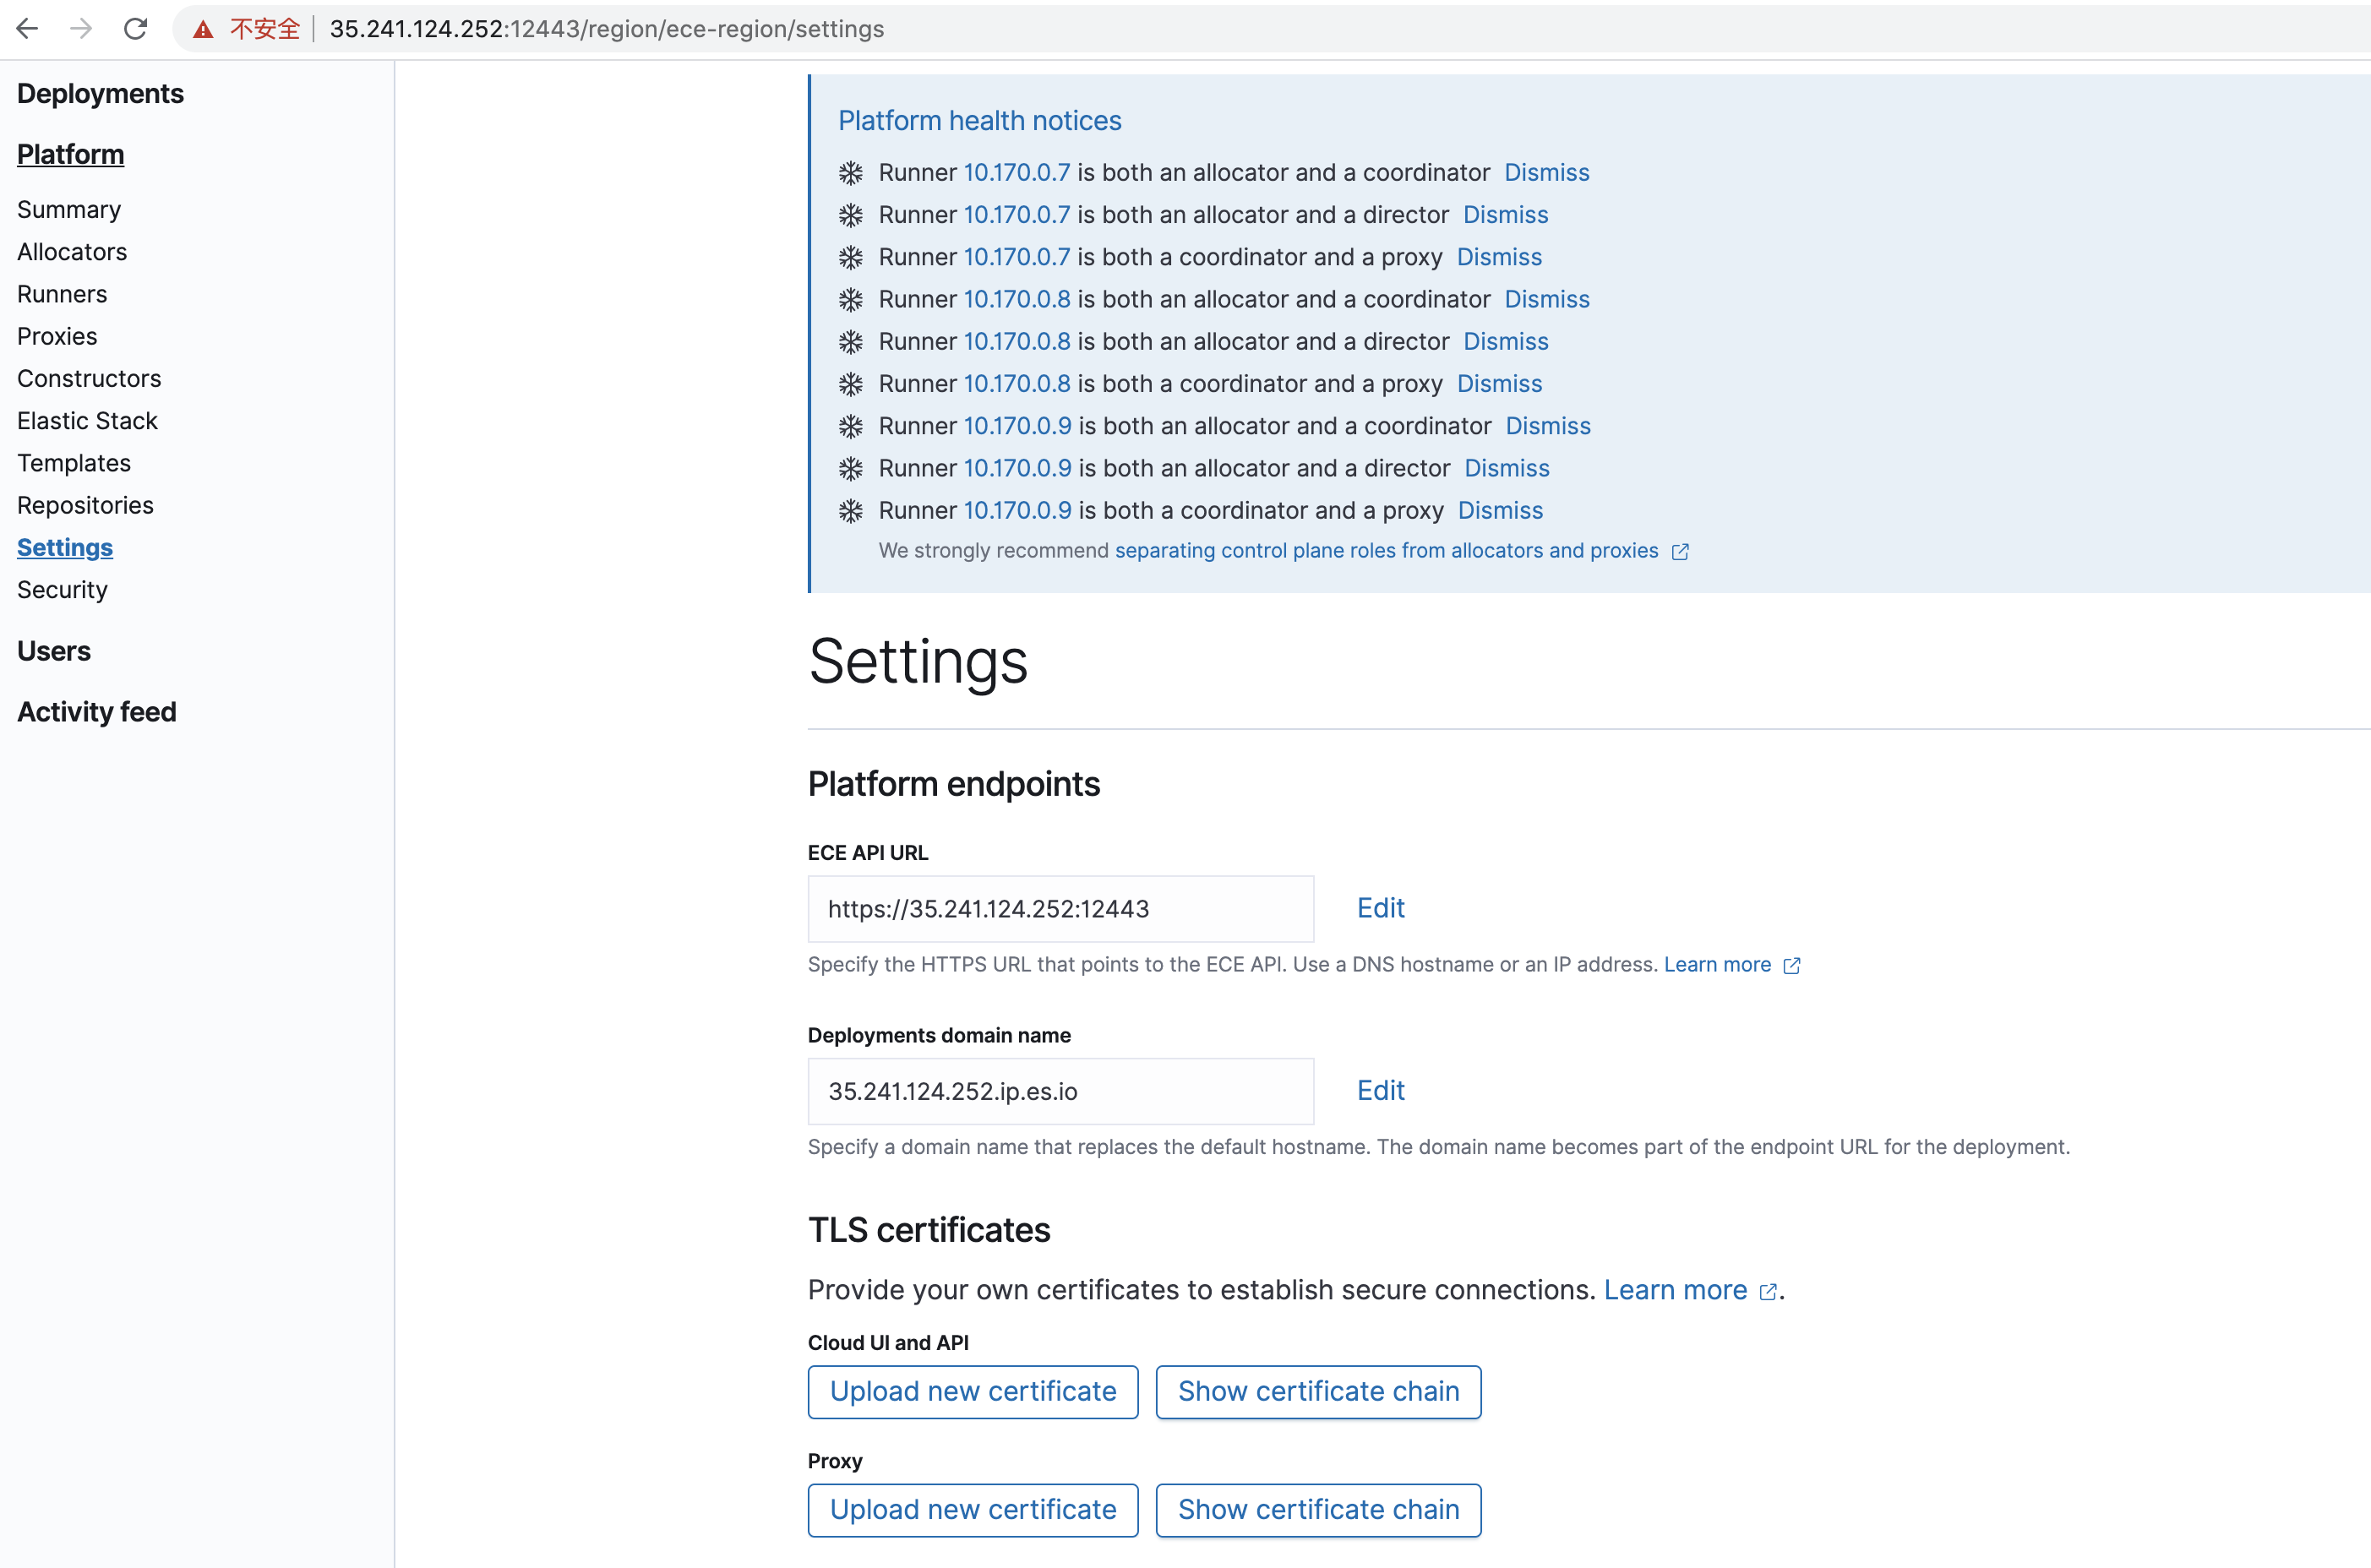Click external link icon beside separating roles recommendation
2371x1568 pixels.
tap(1680, 552)
